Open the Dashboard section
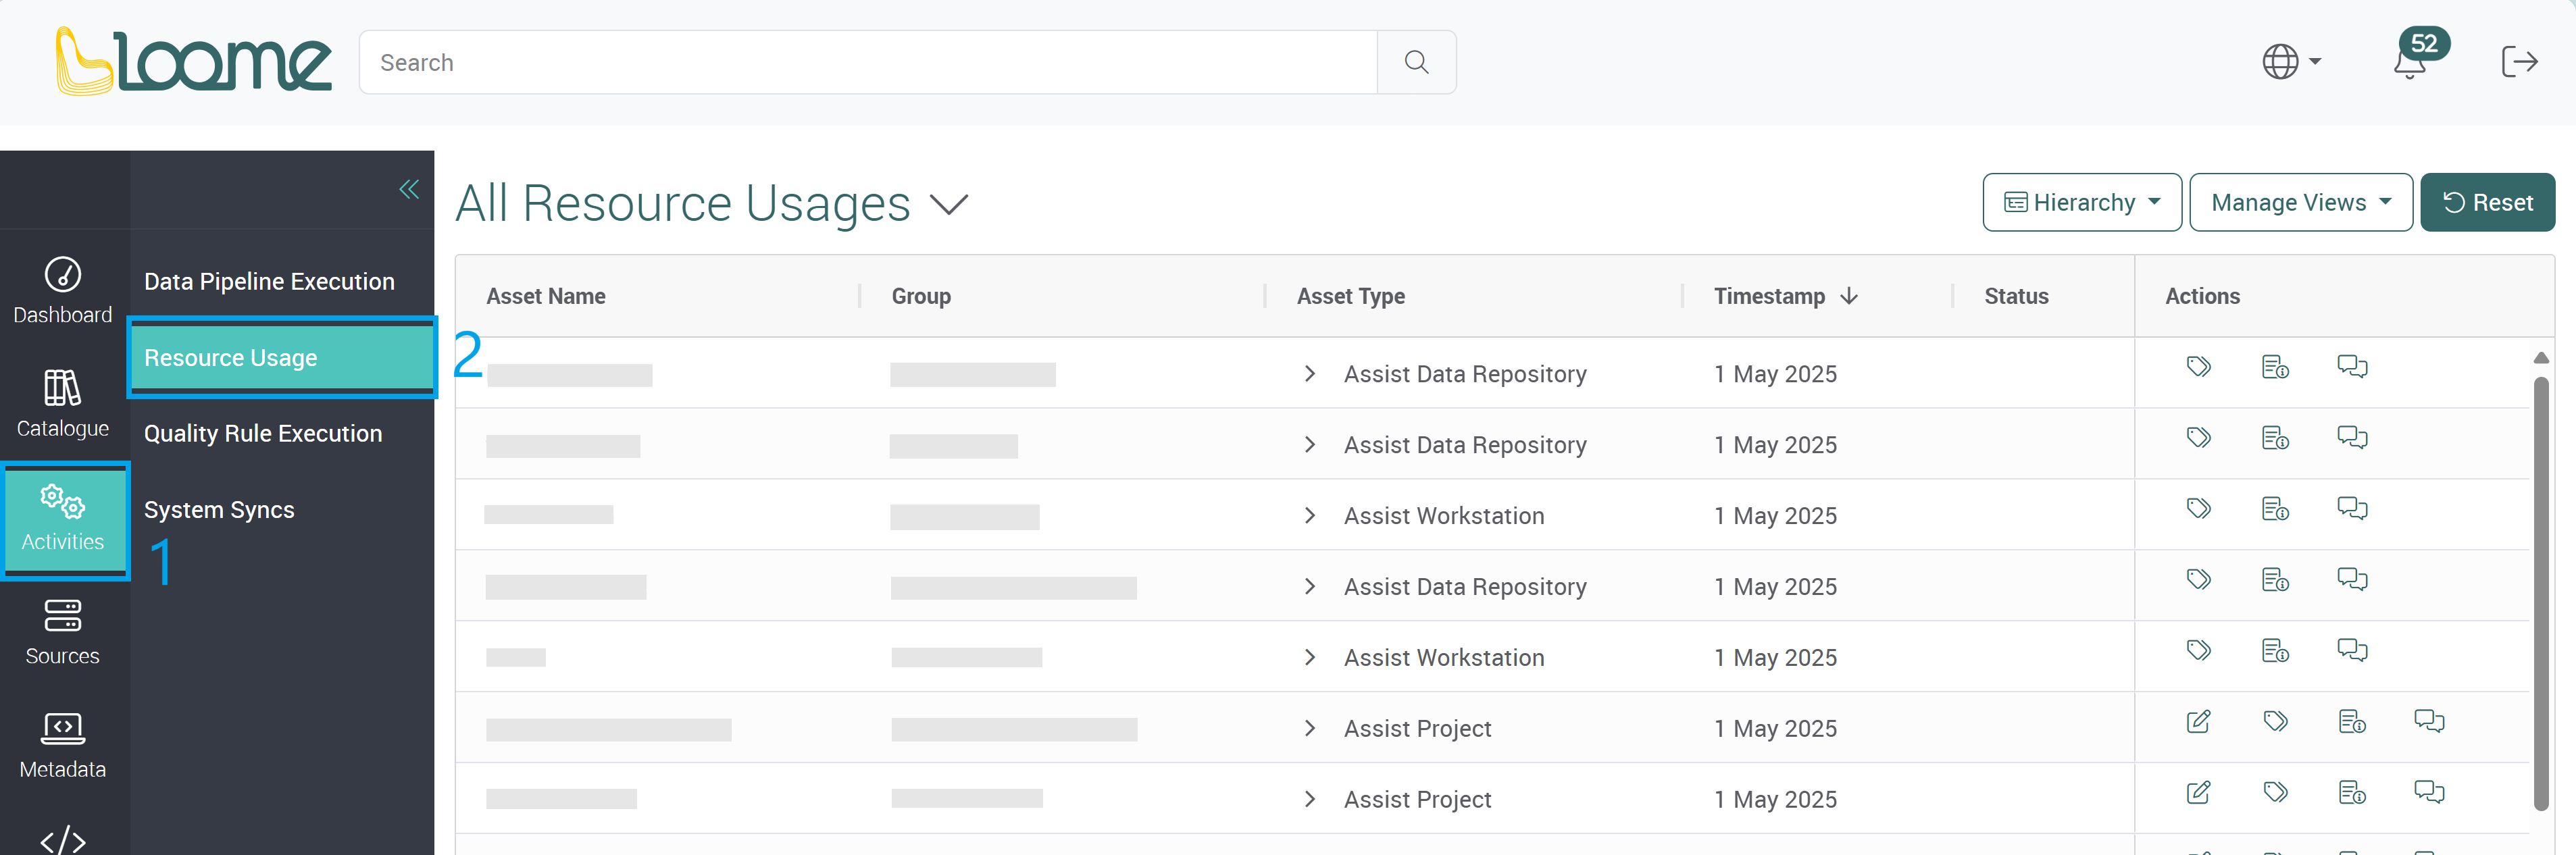The width and height of the screenshot is (2576, 855). 63,291
